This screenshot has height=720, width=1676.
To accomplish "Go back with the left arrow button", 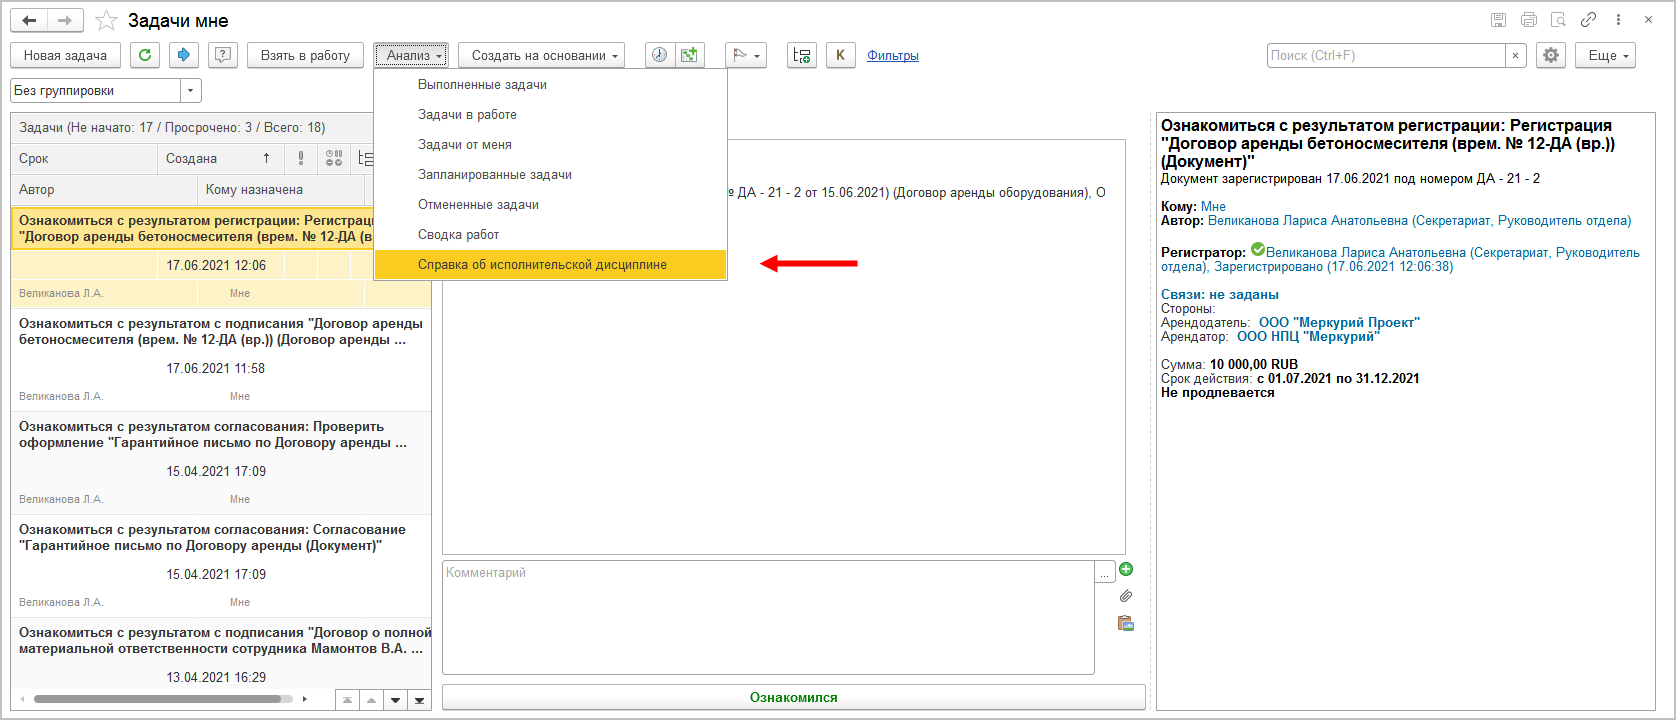I will (29, 20).
